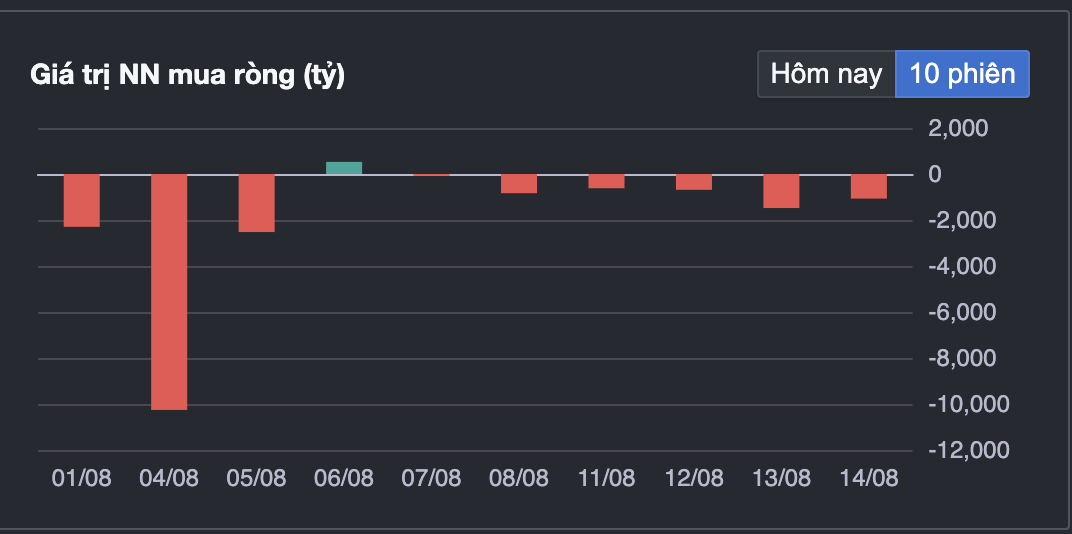Select the 05/08 red bar
This screenshot has width=1072, height=534.
tap(256, 203)
